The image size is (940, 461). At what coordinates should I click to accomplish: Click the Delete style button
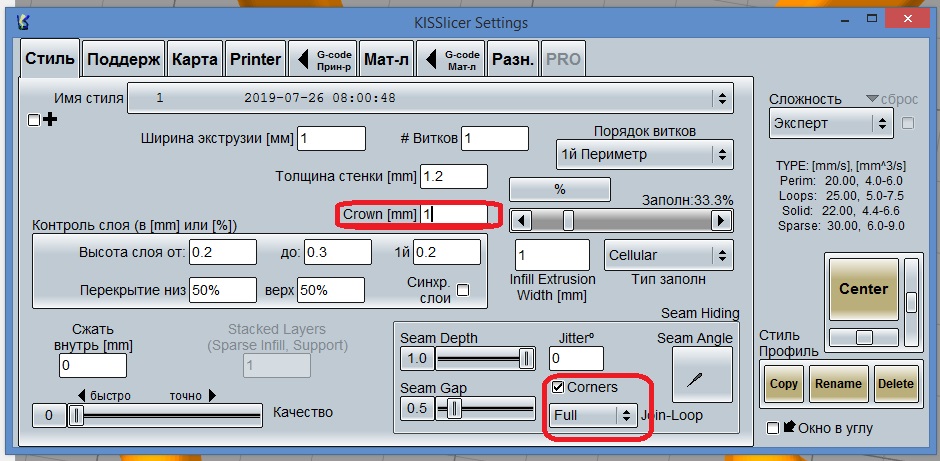896,384
